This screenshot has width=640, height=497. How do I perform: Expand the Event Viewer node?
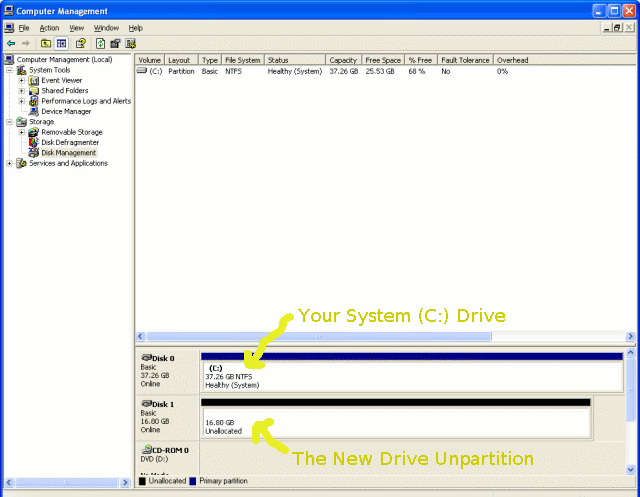click(22, 80)
